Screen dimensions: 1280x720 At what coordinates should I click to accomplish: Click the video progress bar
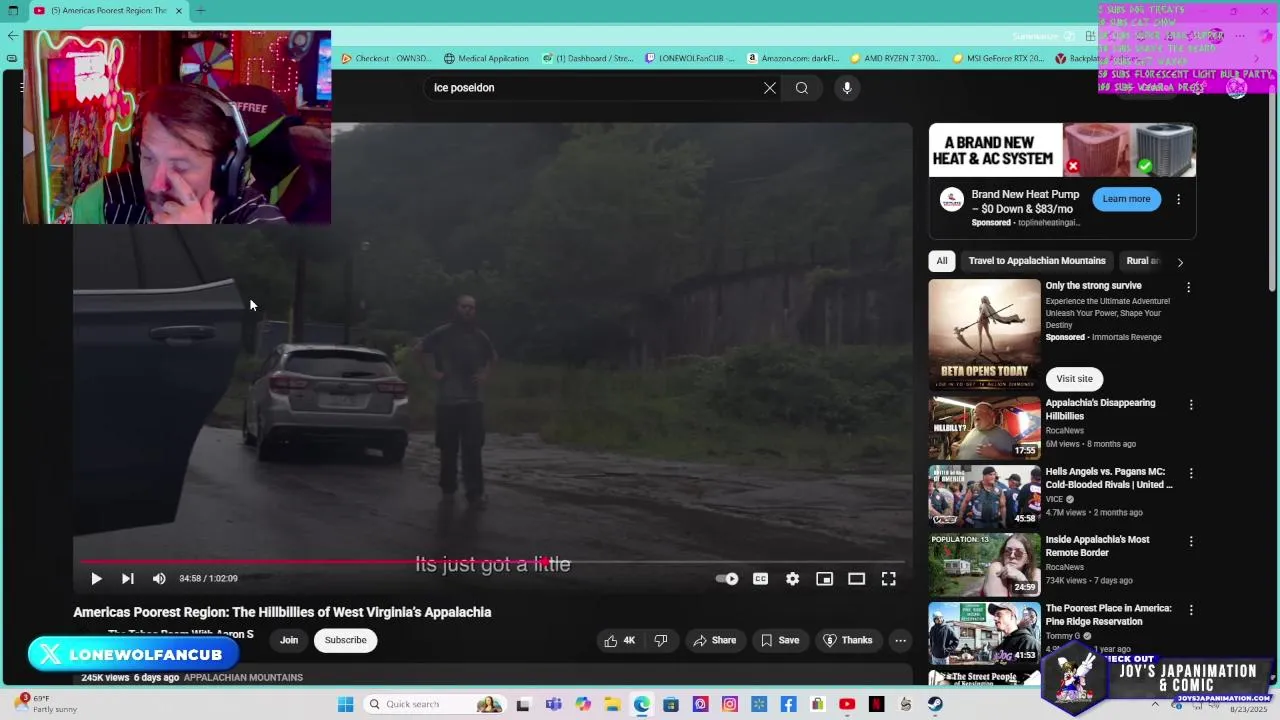click(x=492, y=562)
